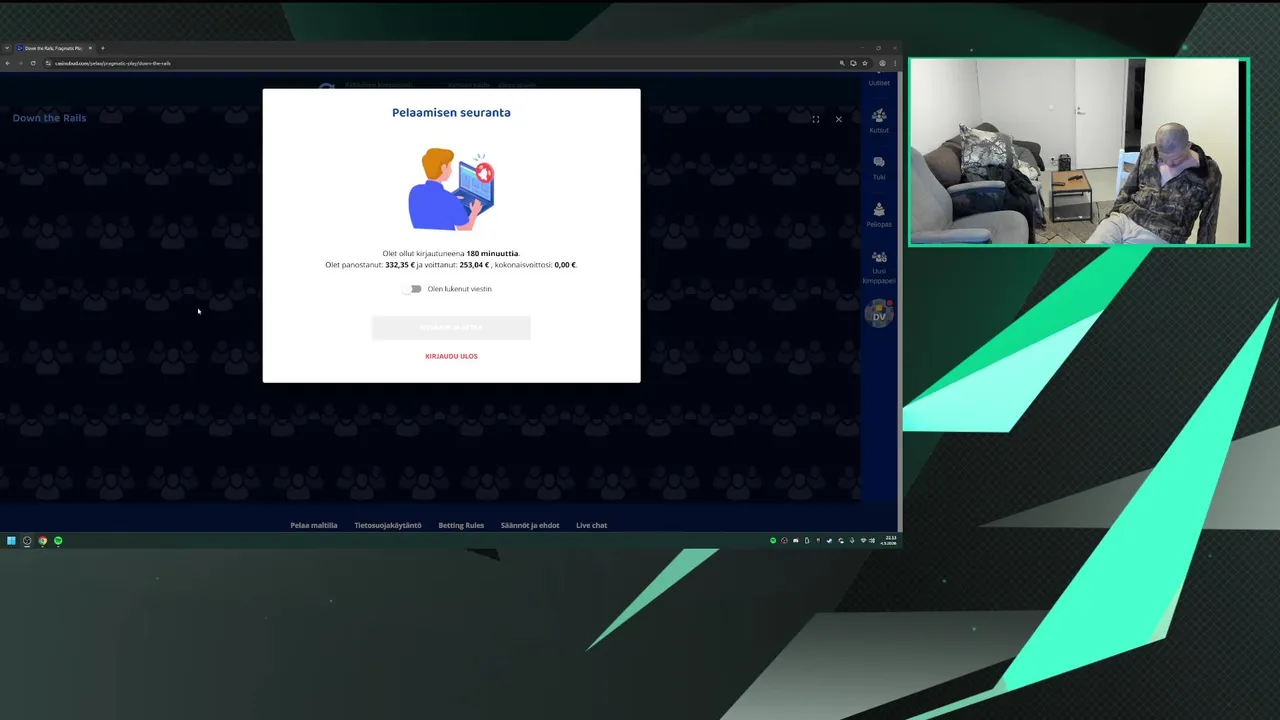Click the Pelaa maltilla footer link

coord(314,525)
